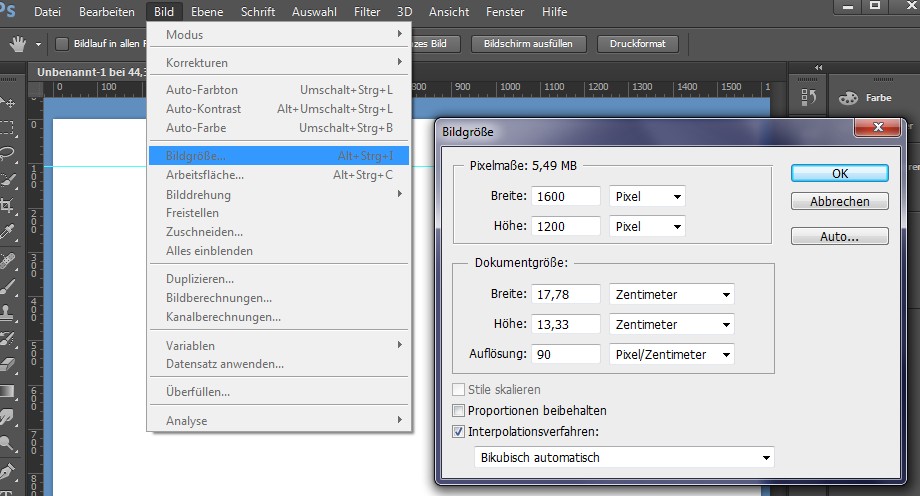This screenshot has width=920, height=496.
Task: Select the Brush tool
Action: (7, 286)
